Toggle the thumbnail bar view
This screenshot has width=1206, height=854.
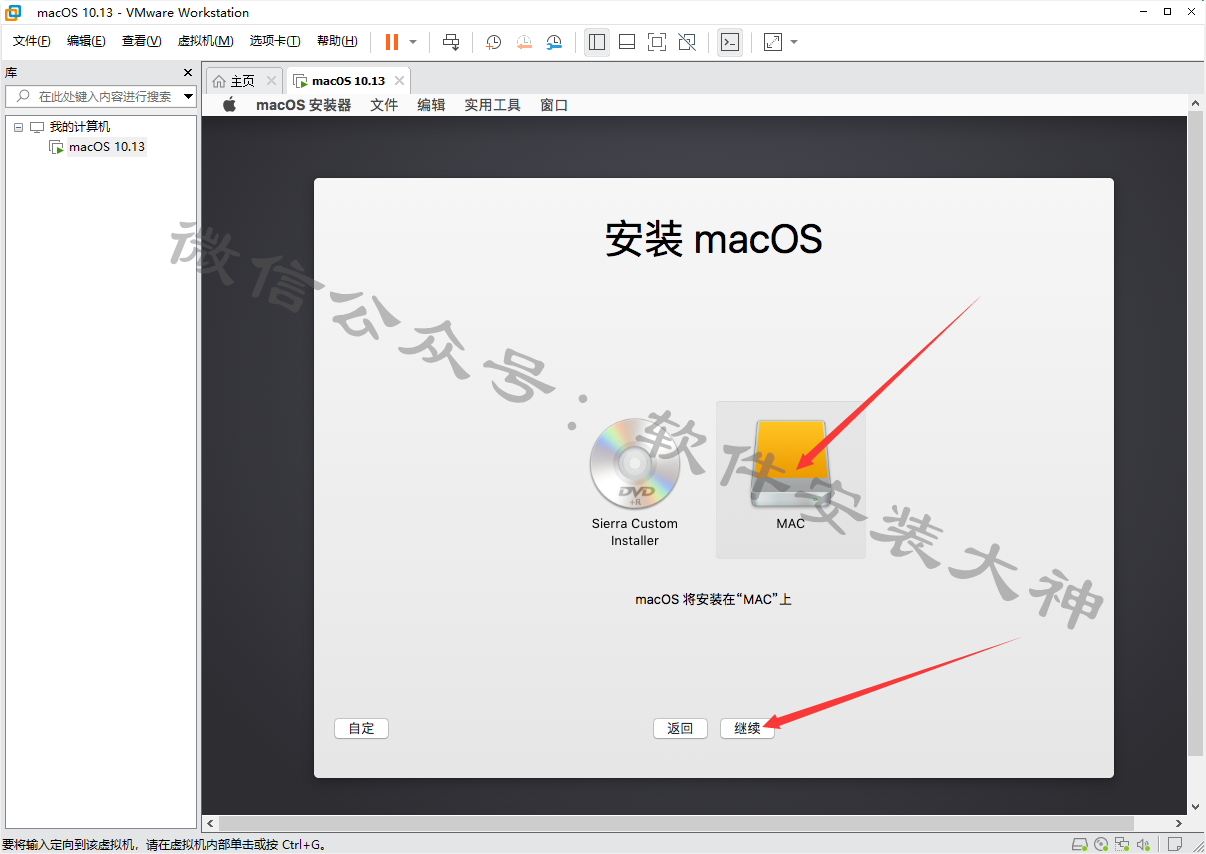(627, 42)
